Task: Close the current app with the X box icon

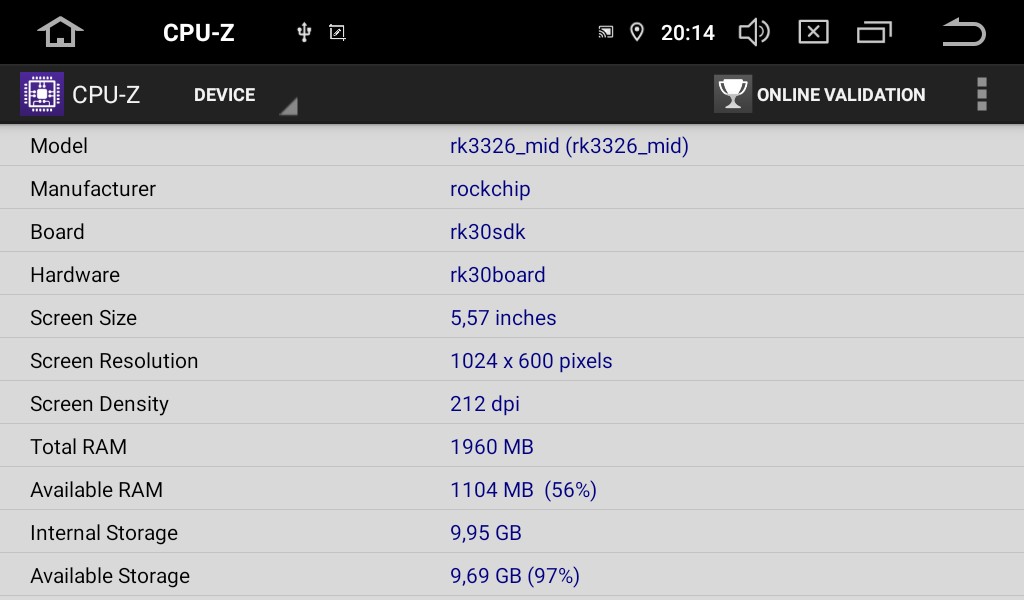Action: tap(813, 32)
